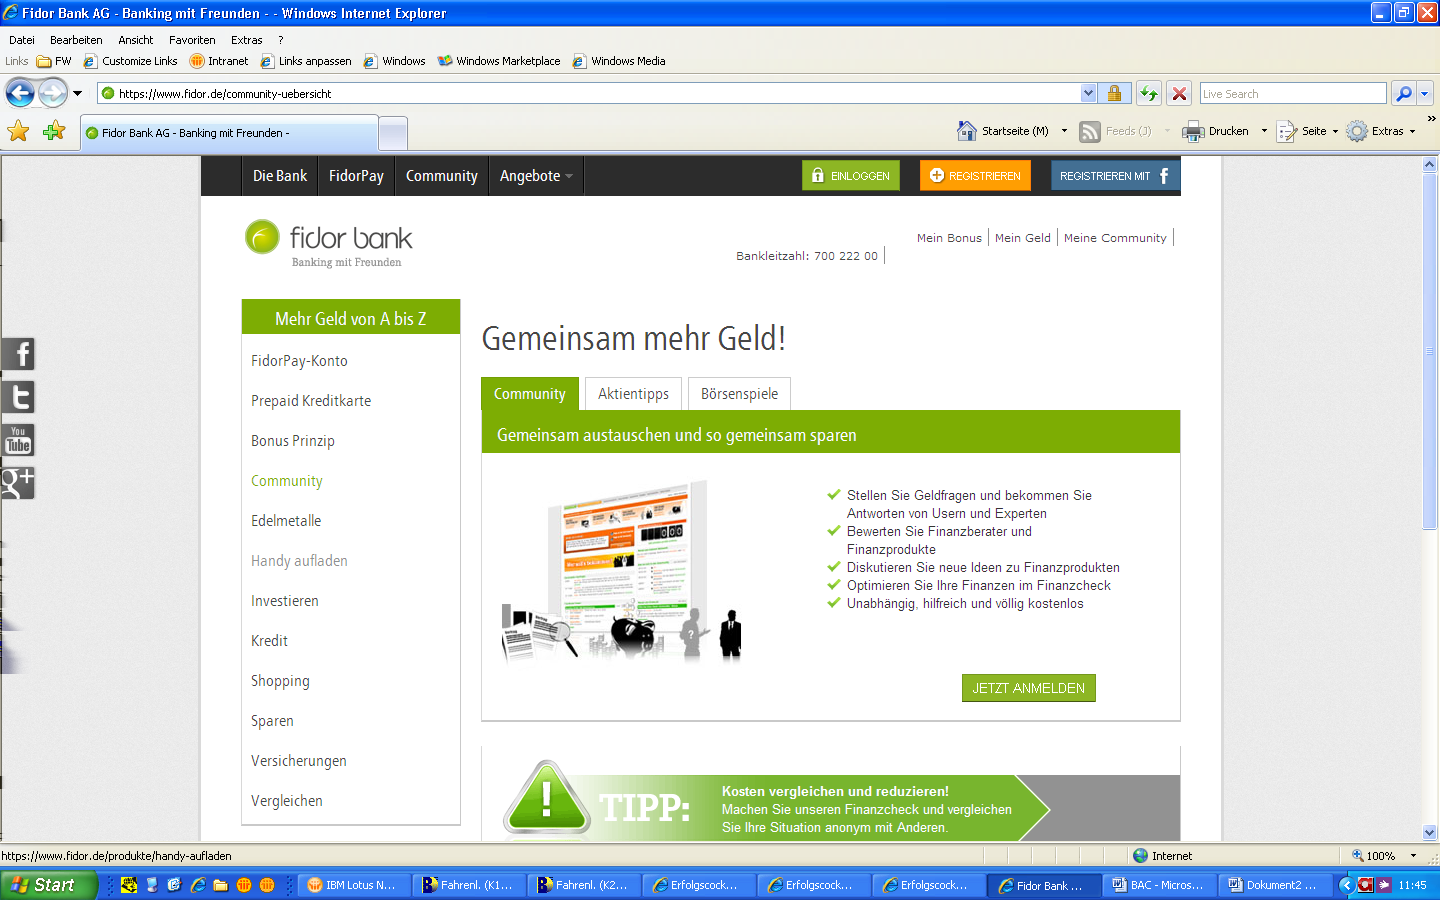
Task: Open the Favorites Center star icon
Action: [19, 131]
